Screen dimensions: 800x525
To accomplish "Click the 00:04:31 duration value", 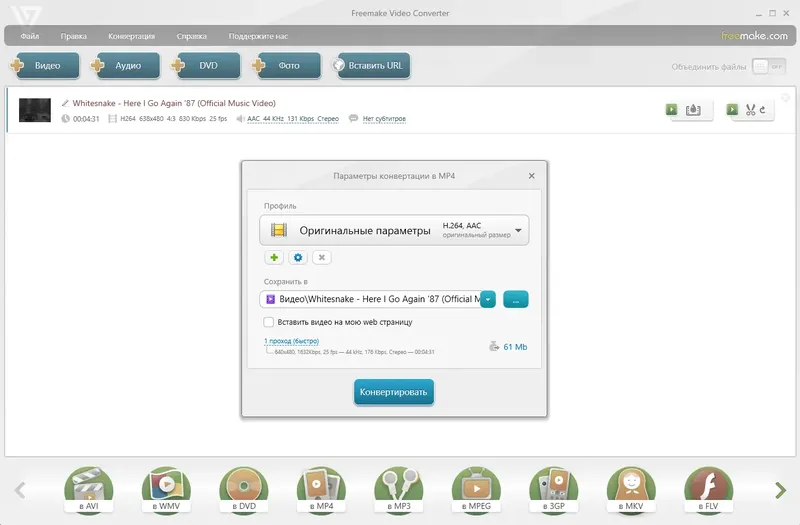I will click(86, 119).
